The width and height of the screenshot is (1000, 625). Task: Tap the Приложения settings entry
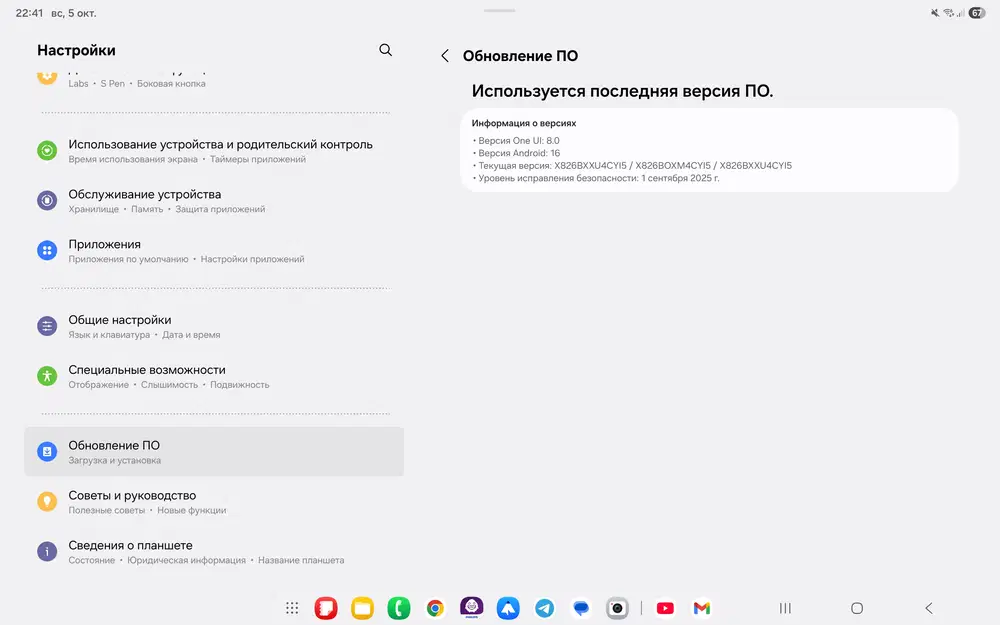(x=214, y=250)
